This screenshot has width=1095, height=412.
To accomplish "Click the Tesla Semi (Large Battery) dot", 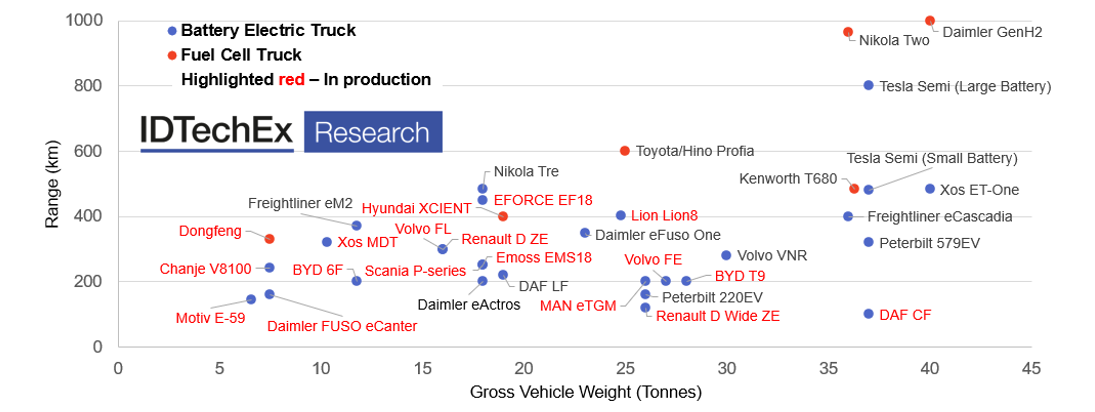I will [868, 85].
